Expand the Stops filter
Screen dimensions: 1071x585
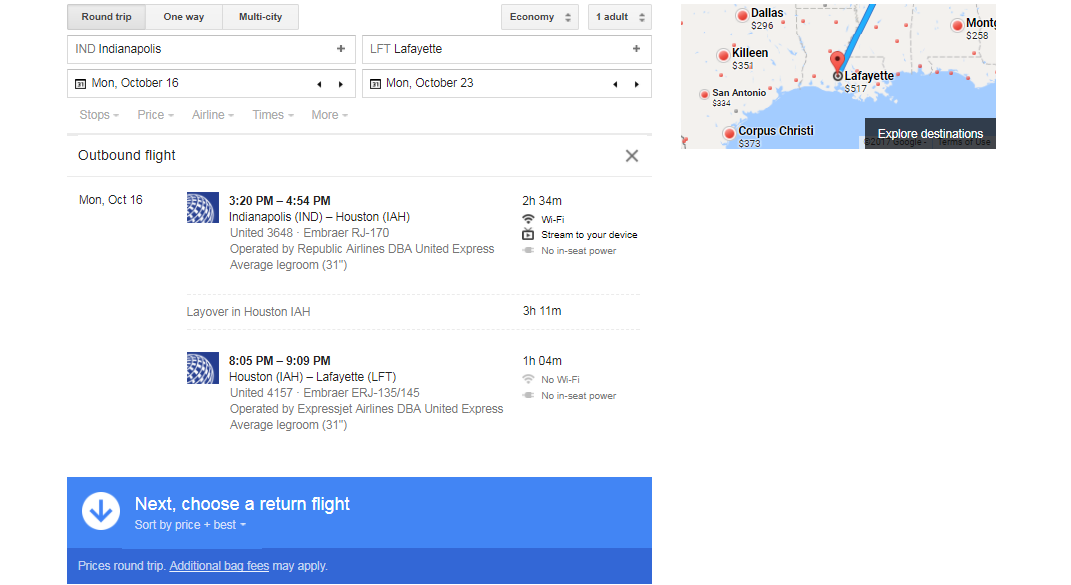click(99, 115)
